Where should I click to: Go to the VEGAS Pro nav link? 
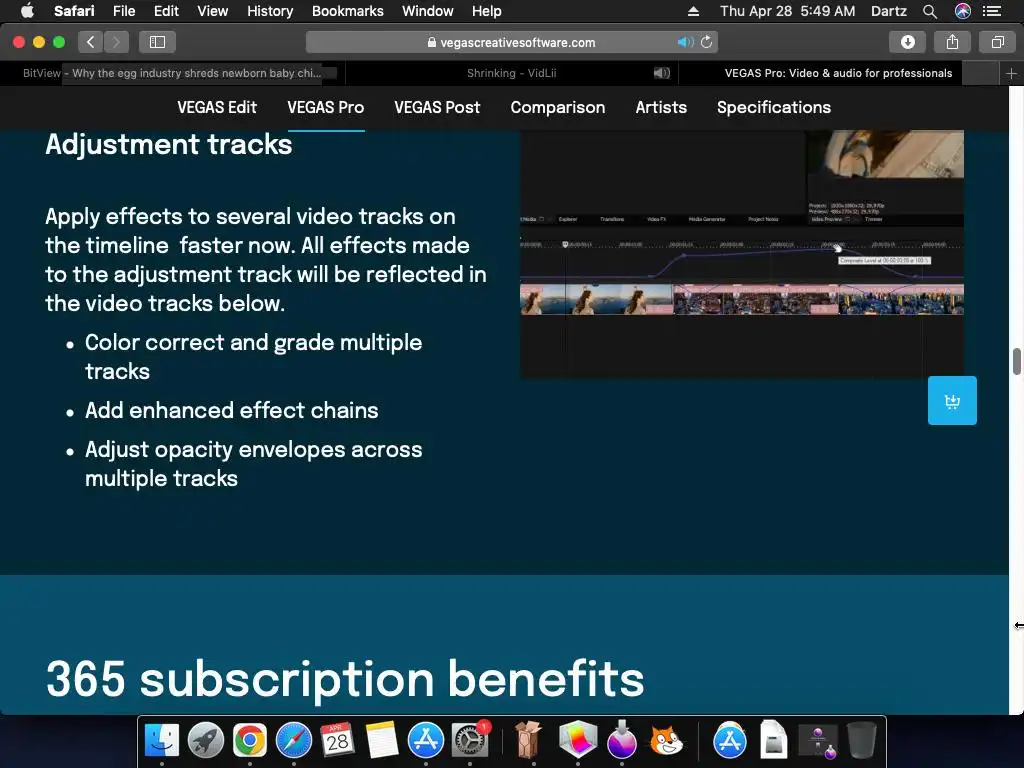tap(326, 107)
